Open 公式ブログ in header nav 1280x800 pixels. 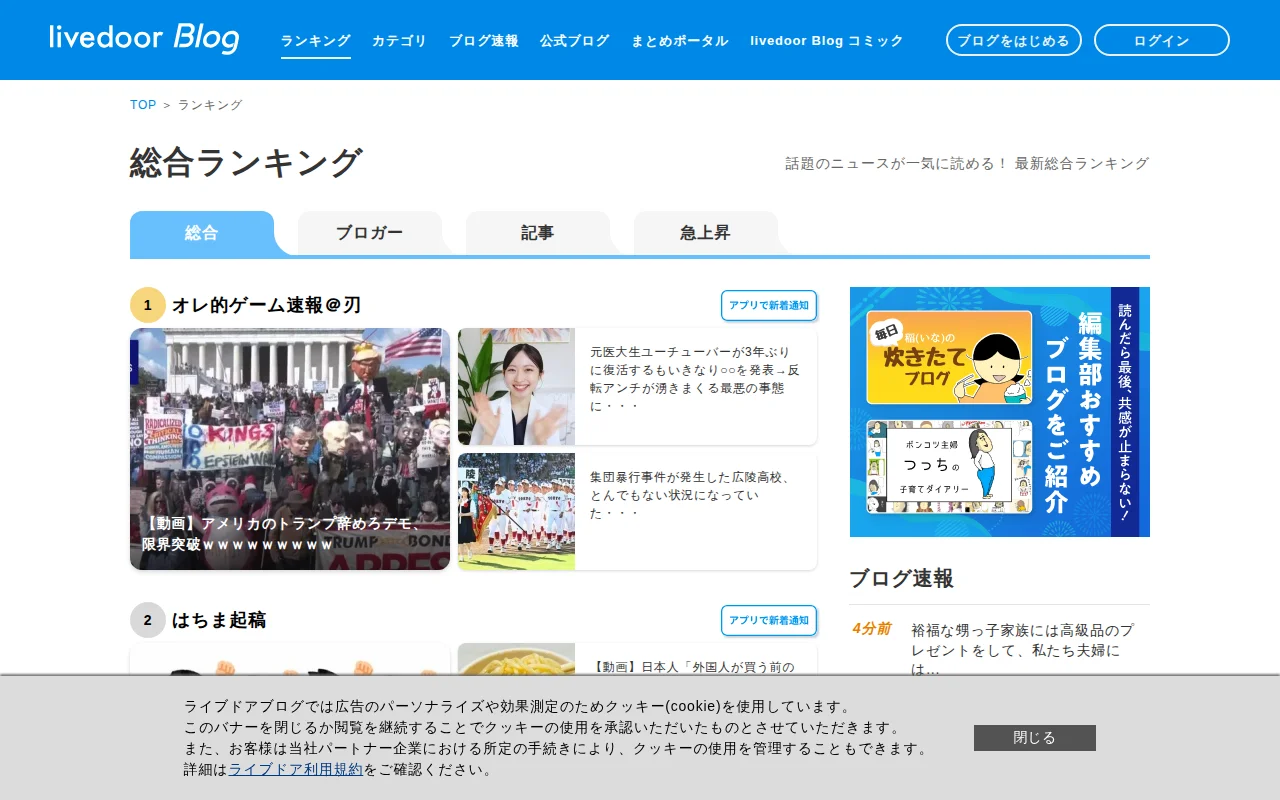point(575,41)
